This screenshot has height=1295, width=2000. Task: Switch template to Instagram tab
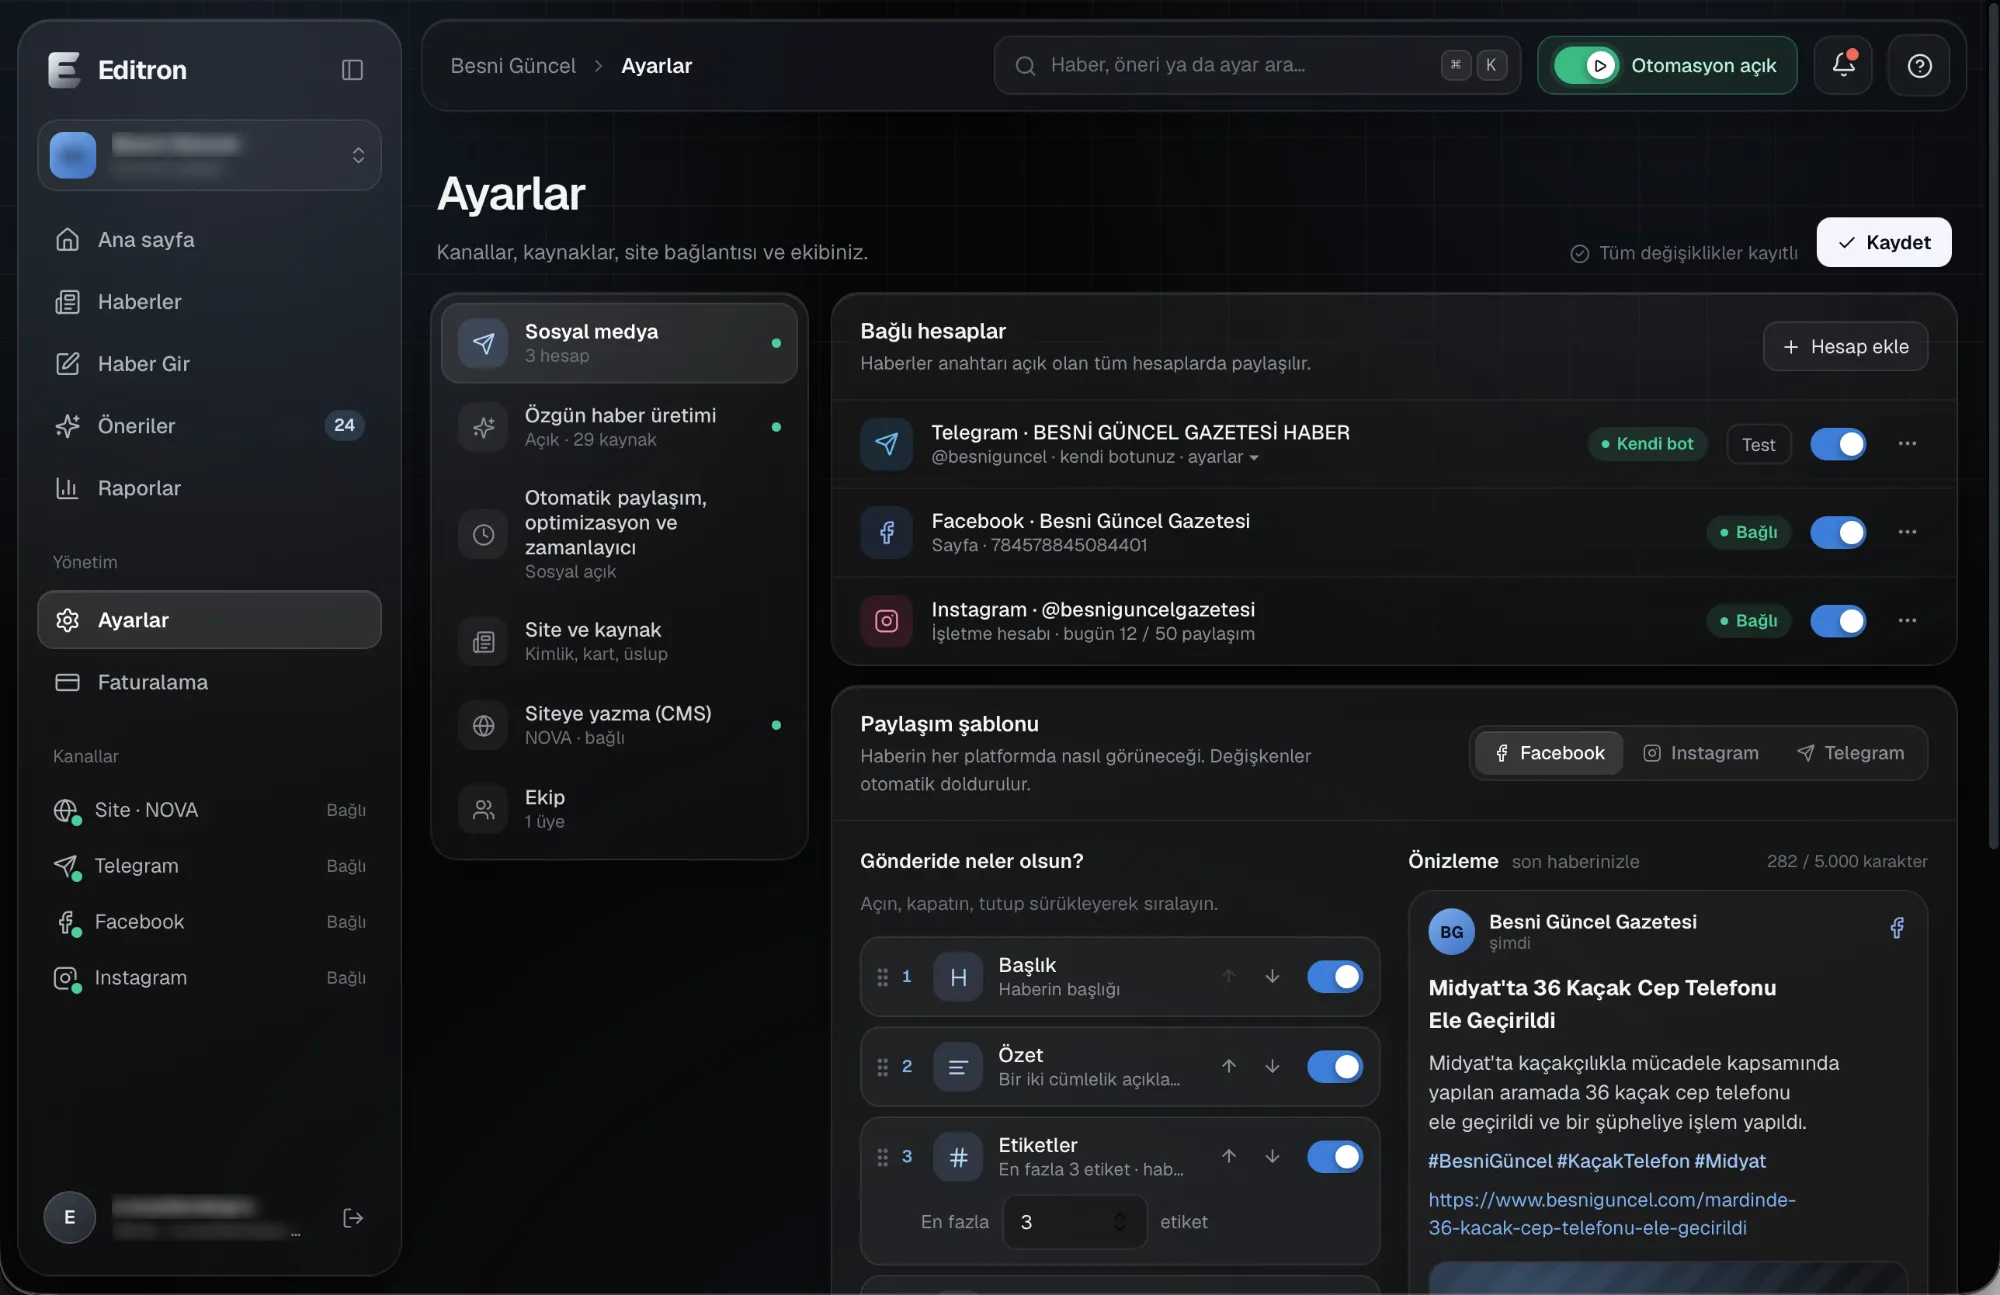tap(1701, 753)
